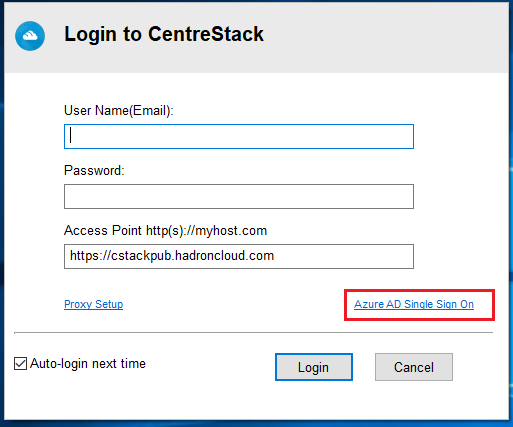Submit credentials with the Login button

(314, 367)
